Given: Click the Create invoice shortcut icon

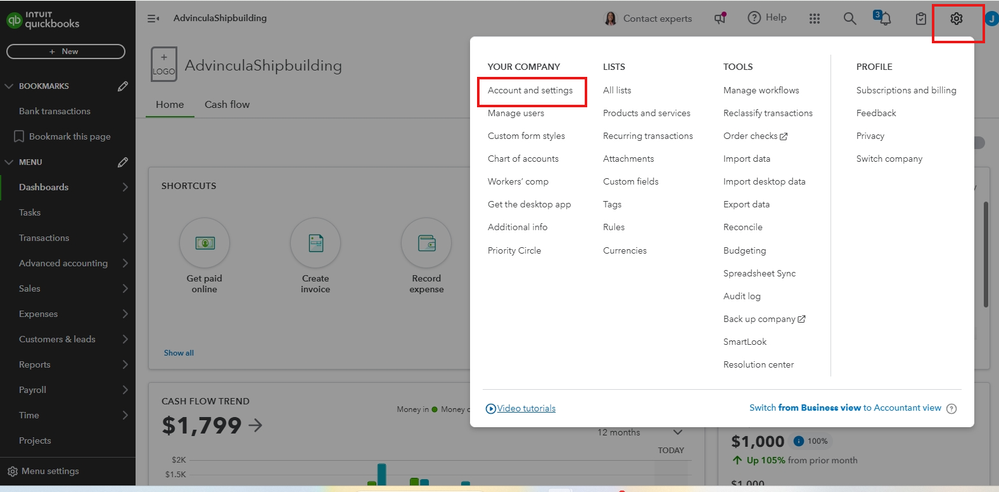Looking at the screenshot, I should click(315, 243).
